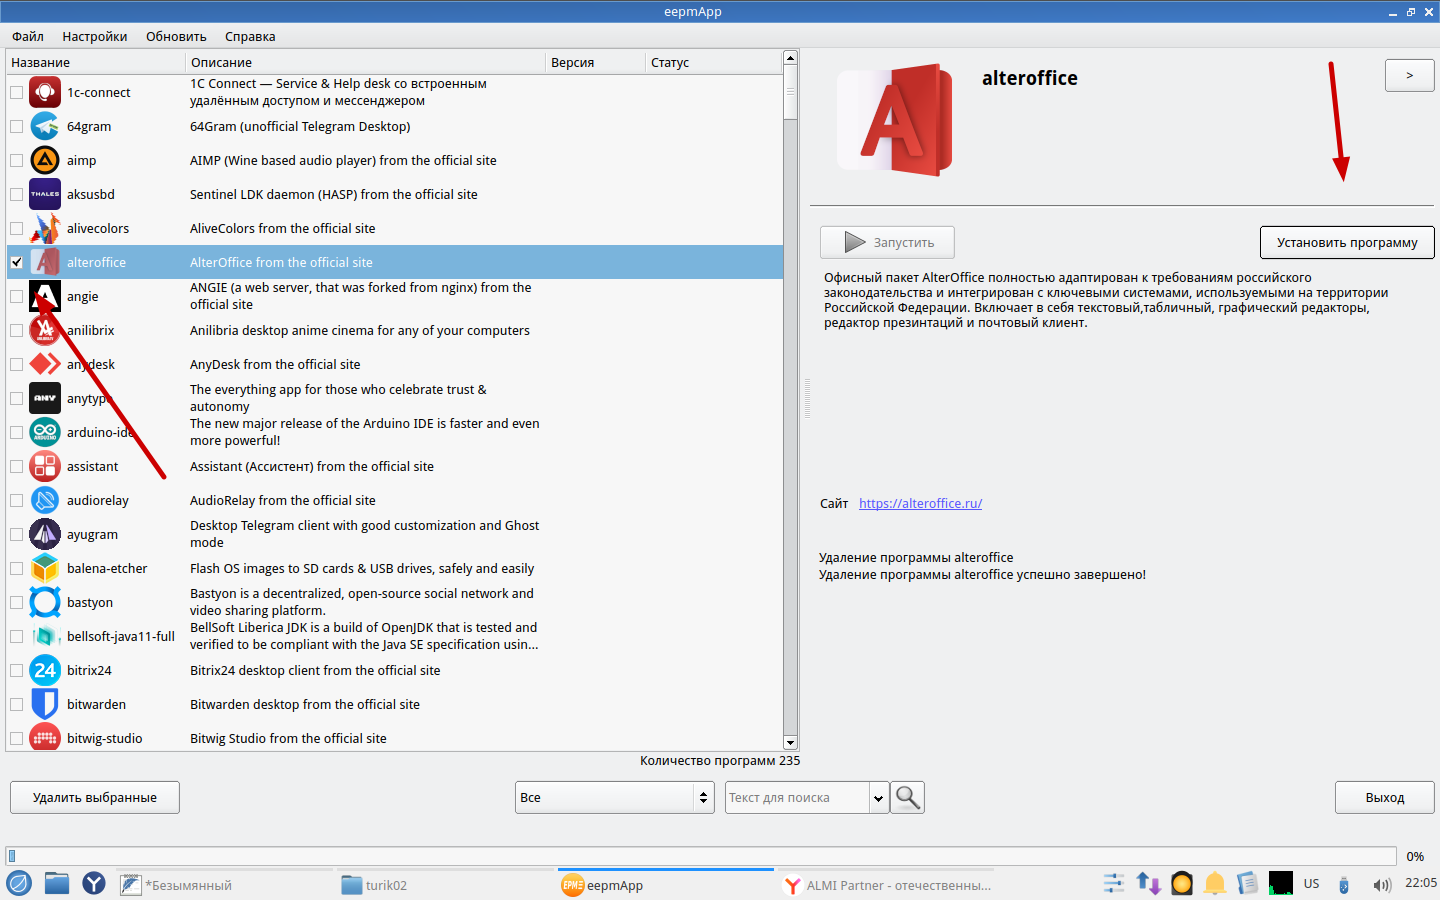Screen dimensions: 1440x900
Task: Click the aimp orange triangle icon
Action: [x=45, y=160]
